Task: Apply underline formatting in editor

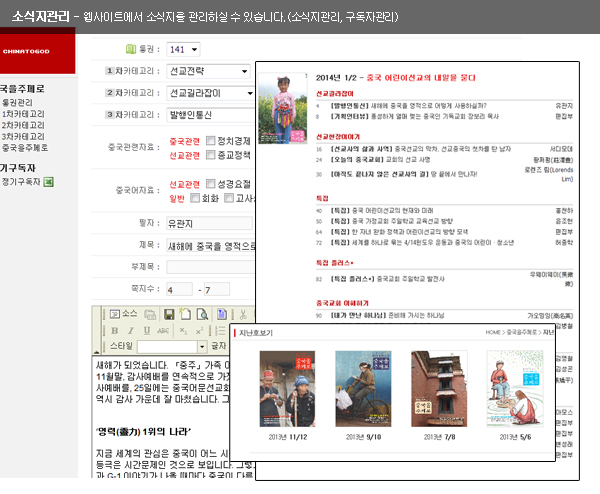Action: click(x=147, y=330)
